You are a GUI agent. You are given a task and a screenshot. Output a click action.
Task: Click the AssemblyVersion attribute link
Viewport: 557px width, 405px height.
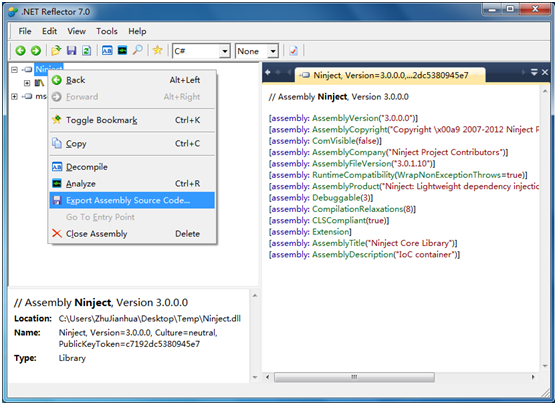[x=345, y=118]
